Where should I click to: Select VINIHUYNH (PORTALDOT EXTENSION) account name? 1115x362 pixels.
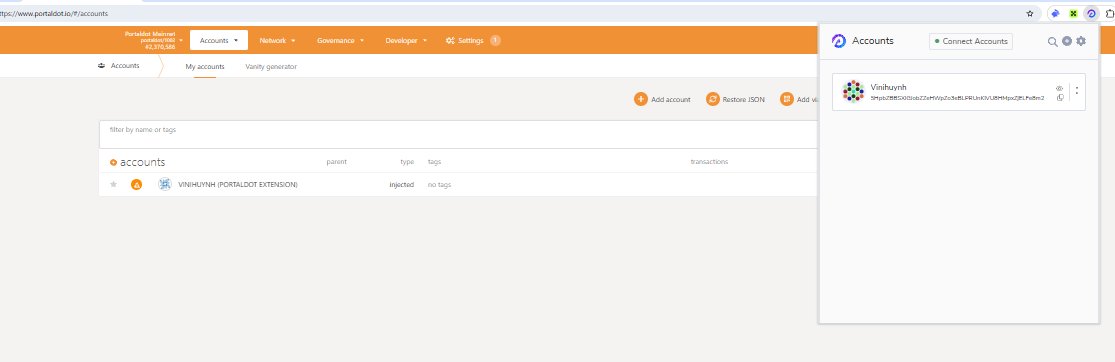[x=238, y=185]
